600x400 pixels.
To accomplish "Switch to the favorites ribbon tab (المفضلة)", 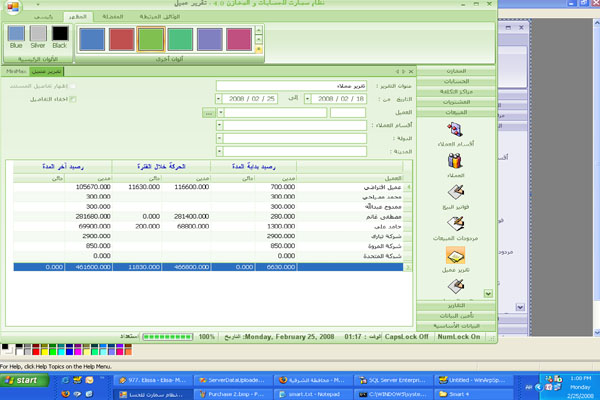I will point(112,17).
